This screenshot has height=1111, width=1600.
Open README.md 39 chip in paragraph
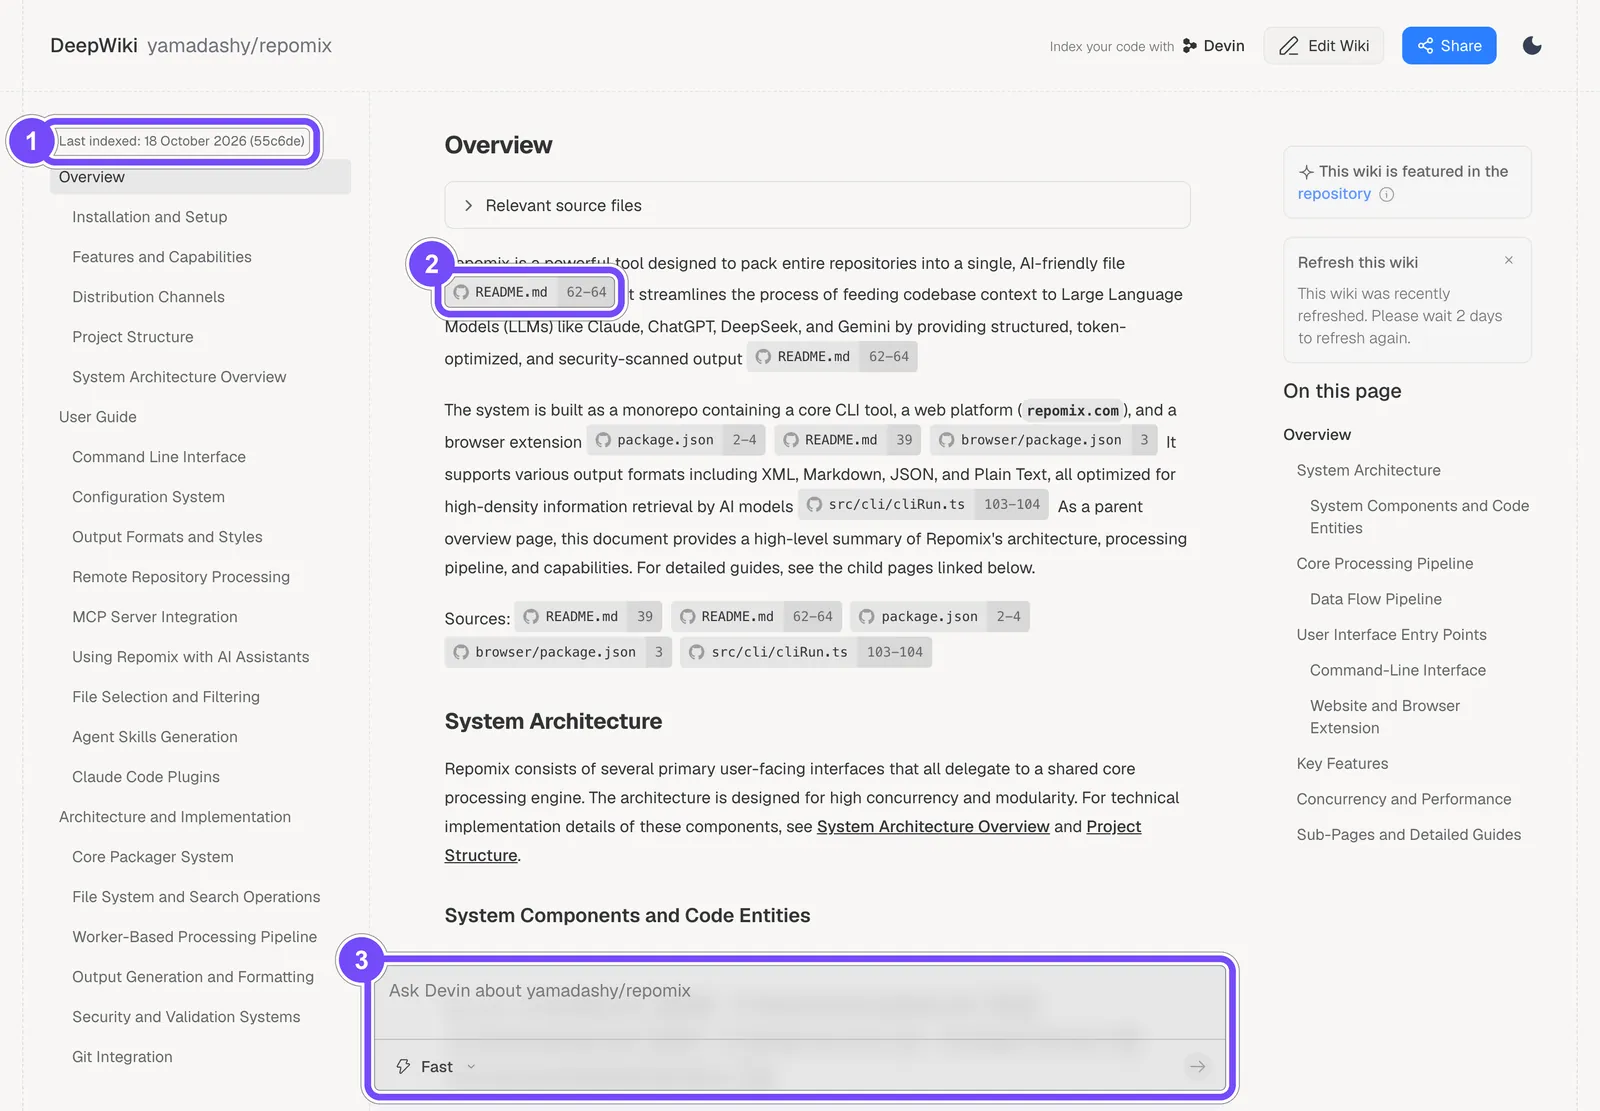[848, 440]
